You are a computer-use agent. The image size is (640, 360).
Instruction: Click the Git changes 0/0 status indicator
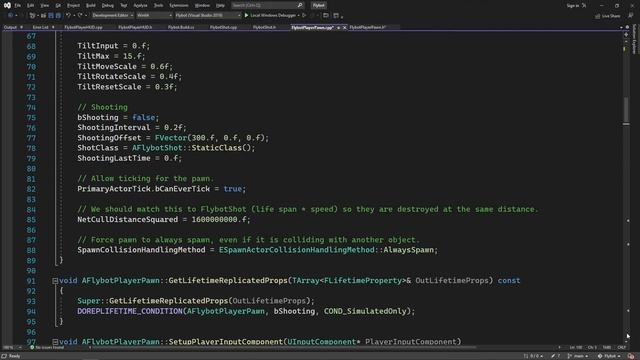(x=533, y=356)
